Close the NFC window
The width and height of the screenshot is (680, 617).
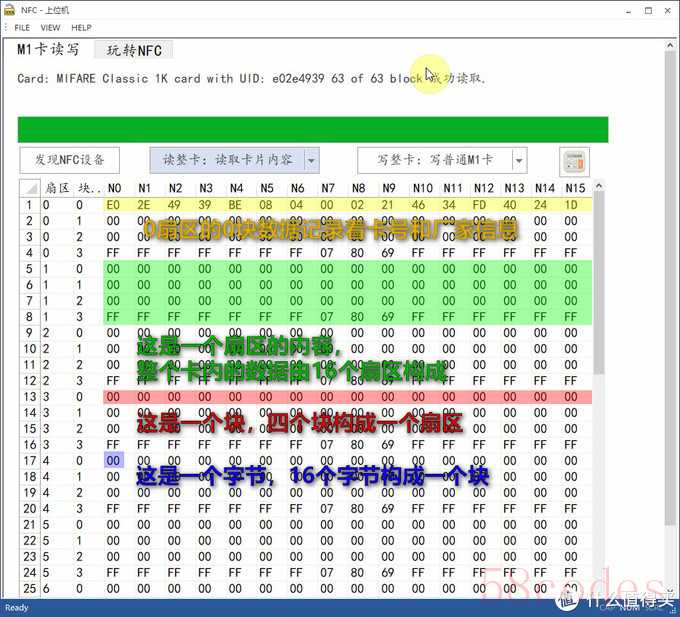click(668, 11)
